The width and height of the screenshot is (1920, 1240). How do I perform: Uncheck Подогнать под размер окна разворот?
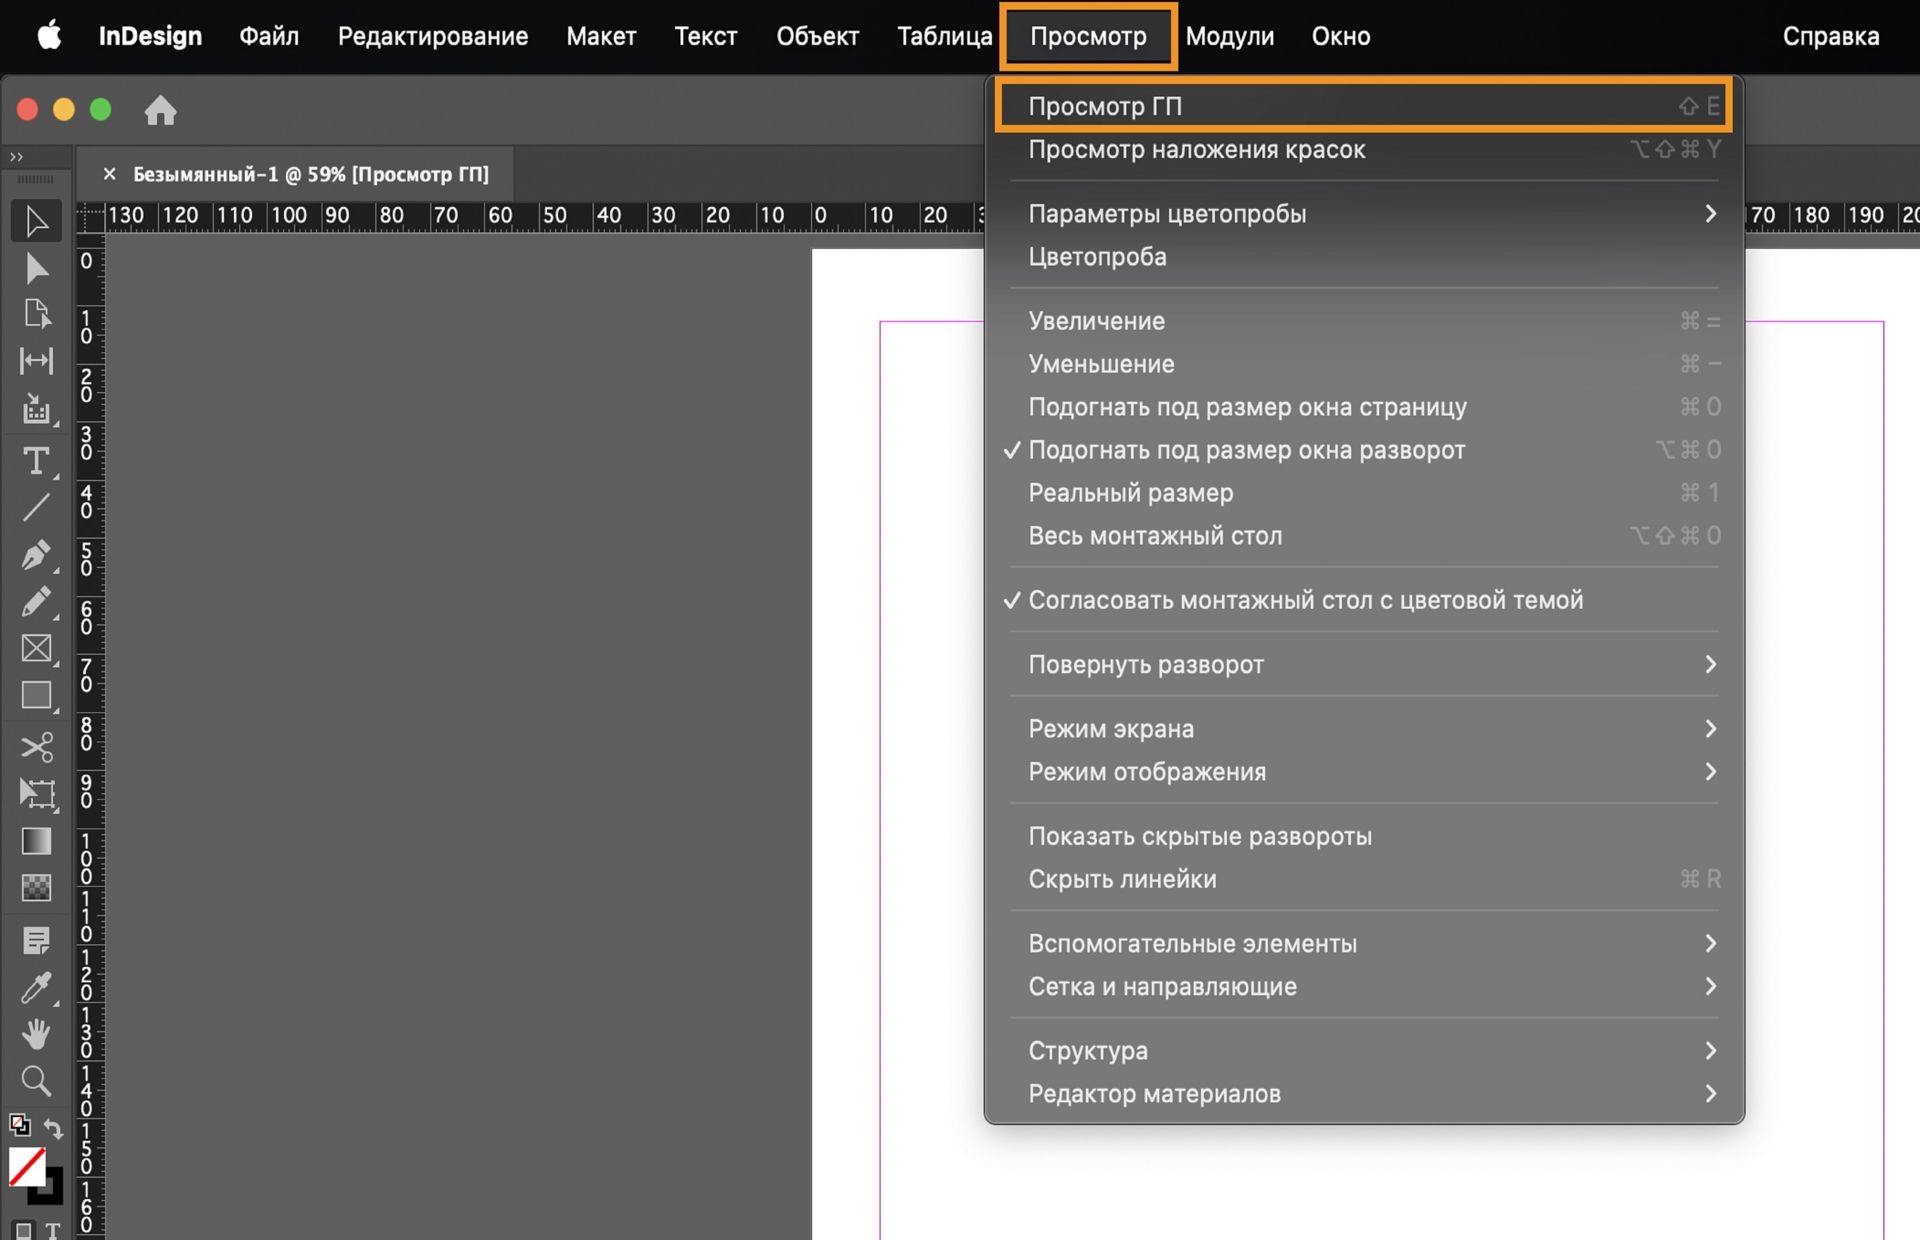coord(1246,450)
